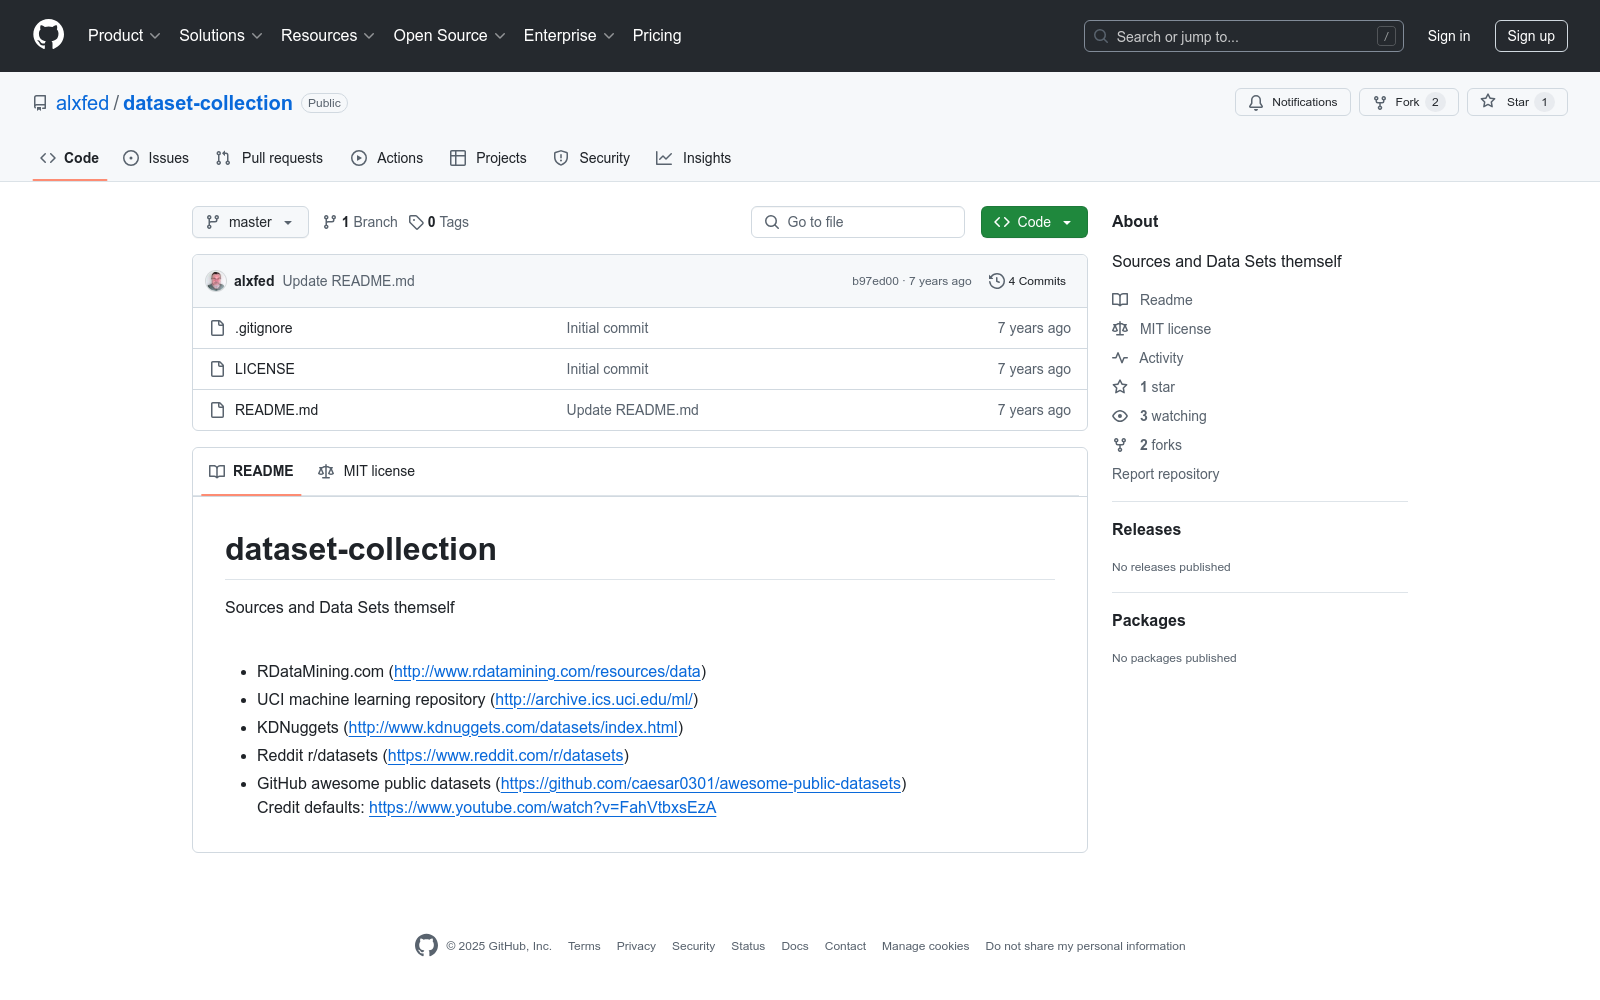Click the Fork button

(x=1409, y=102)
